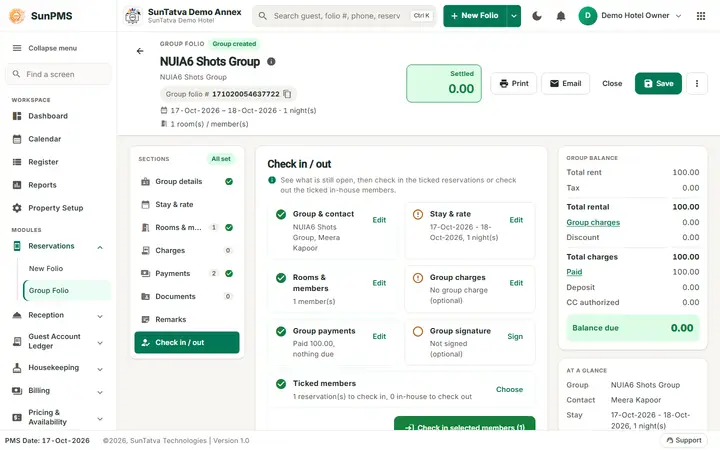Expand the Demo Hotel Owner user menu
The height and width of the screenshot is (450, 720).
[x=678, y=16]
